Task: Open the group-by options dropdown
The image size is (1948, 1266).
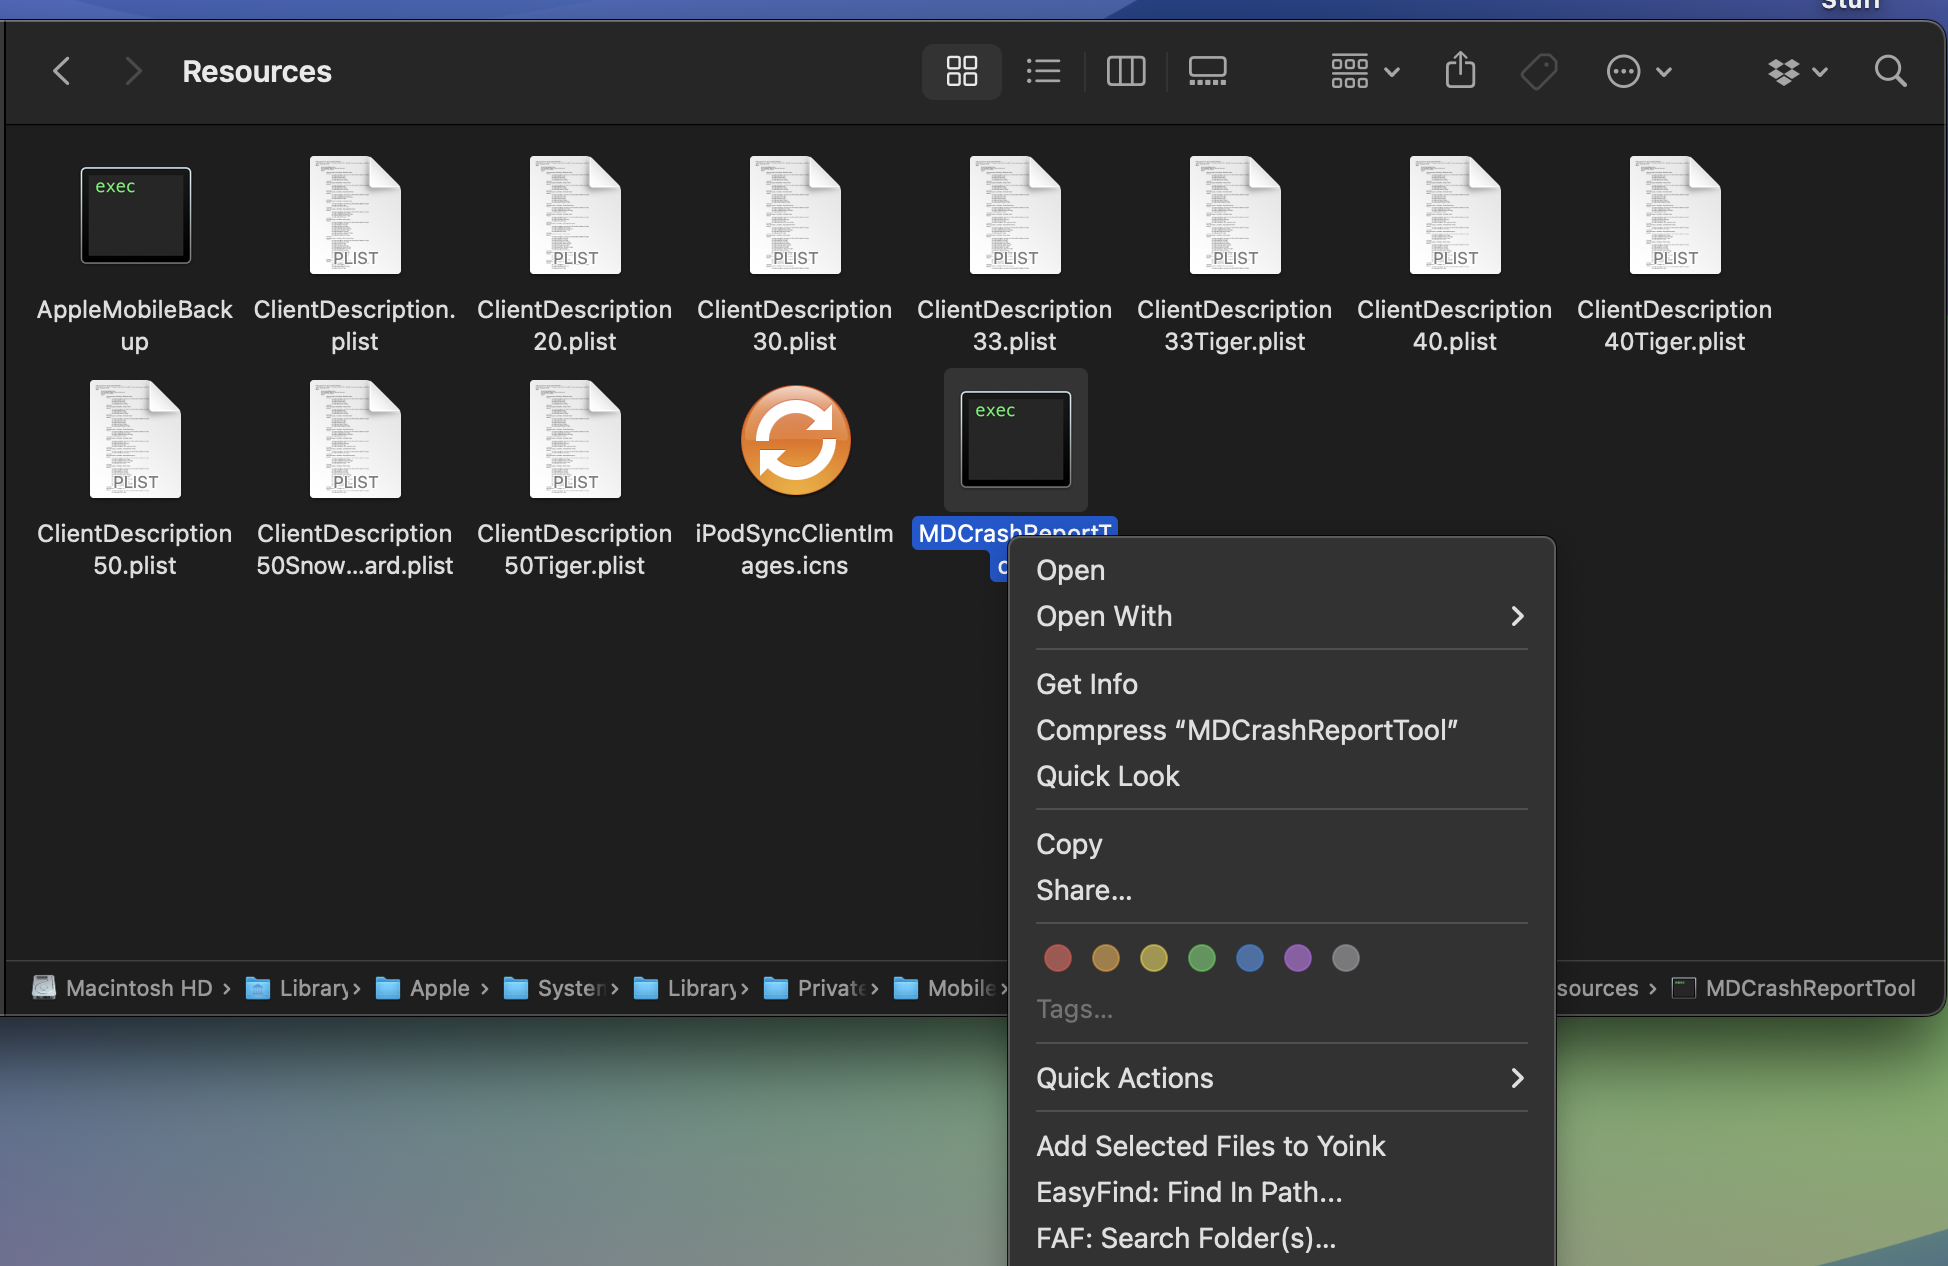Action: 1364,71
